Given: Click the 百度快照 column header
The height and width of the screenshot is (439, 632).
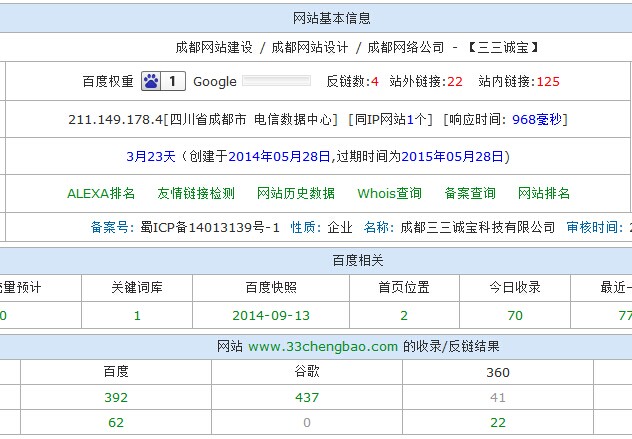Looking at the screenshot, I should click(271, 288).
